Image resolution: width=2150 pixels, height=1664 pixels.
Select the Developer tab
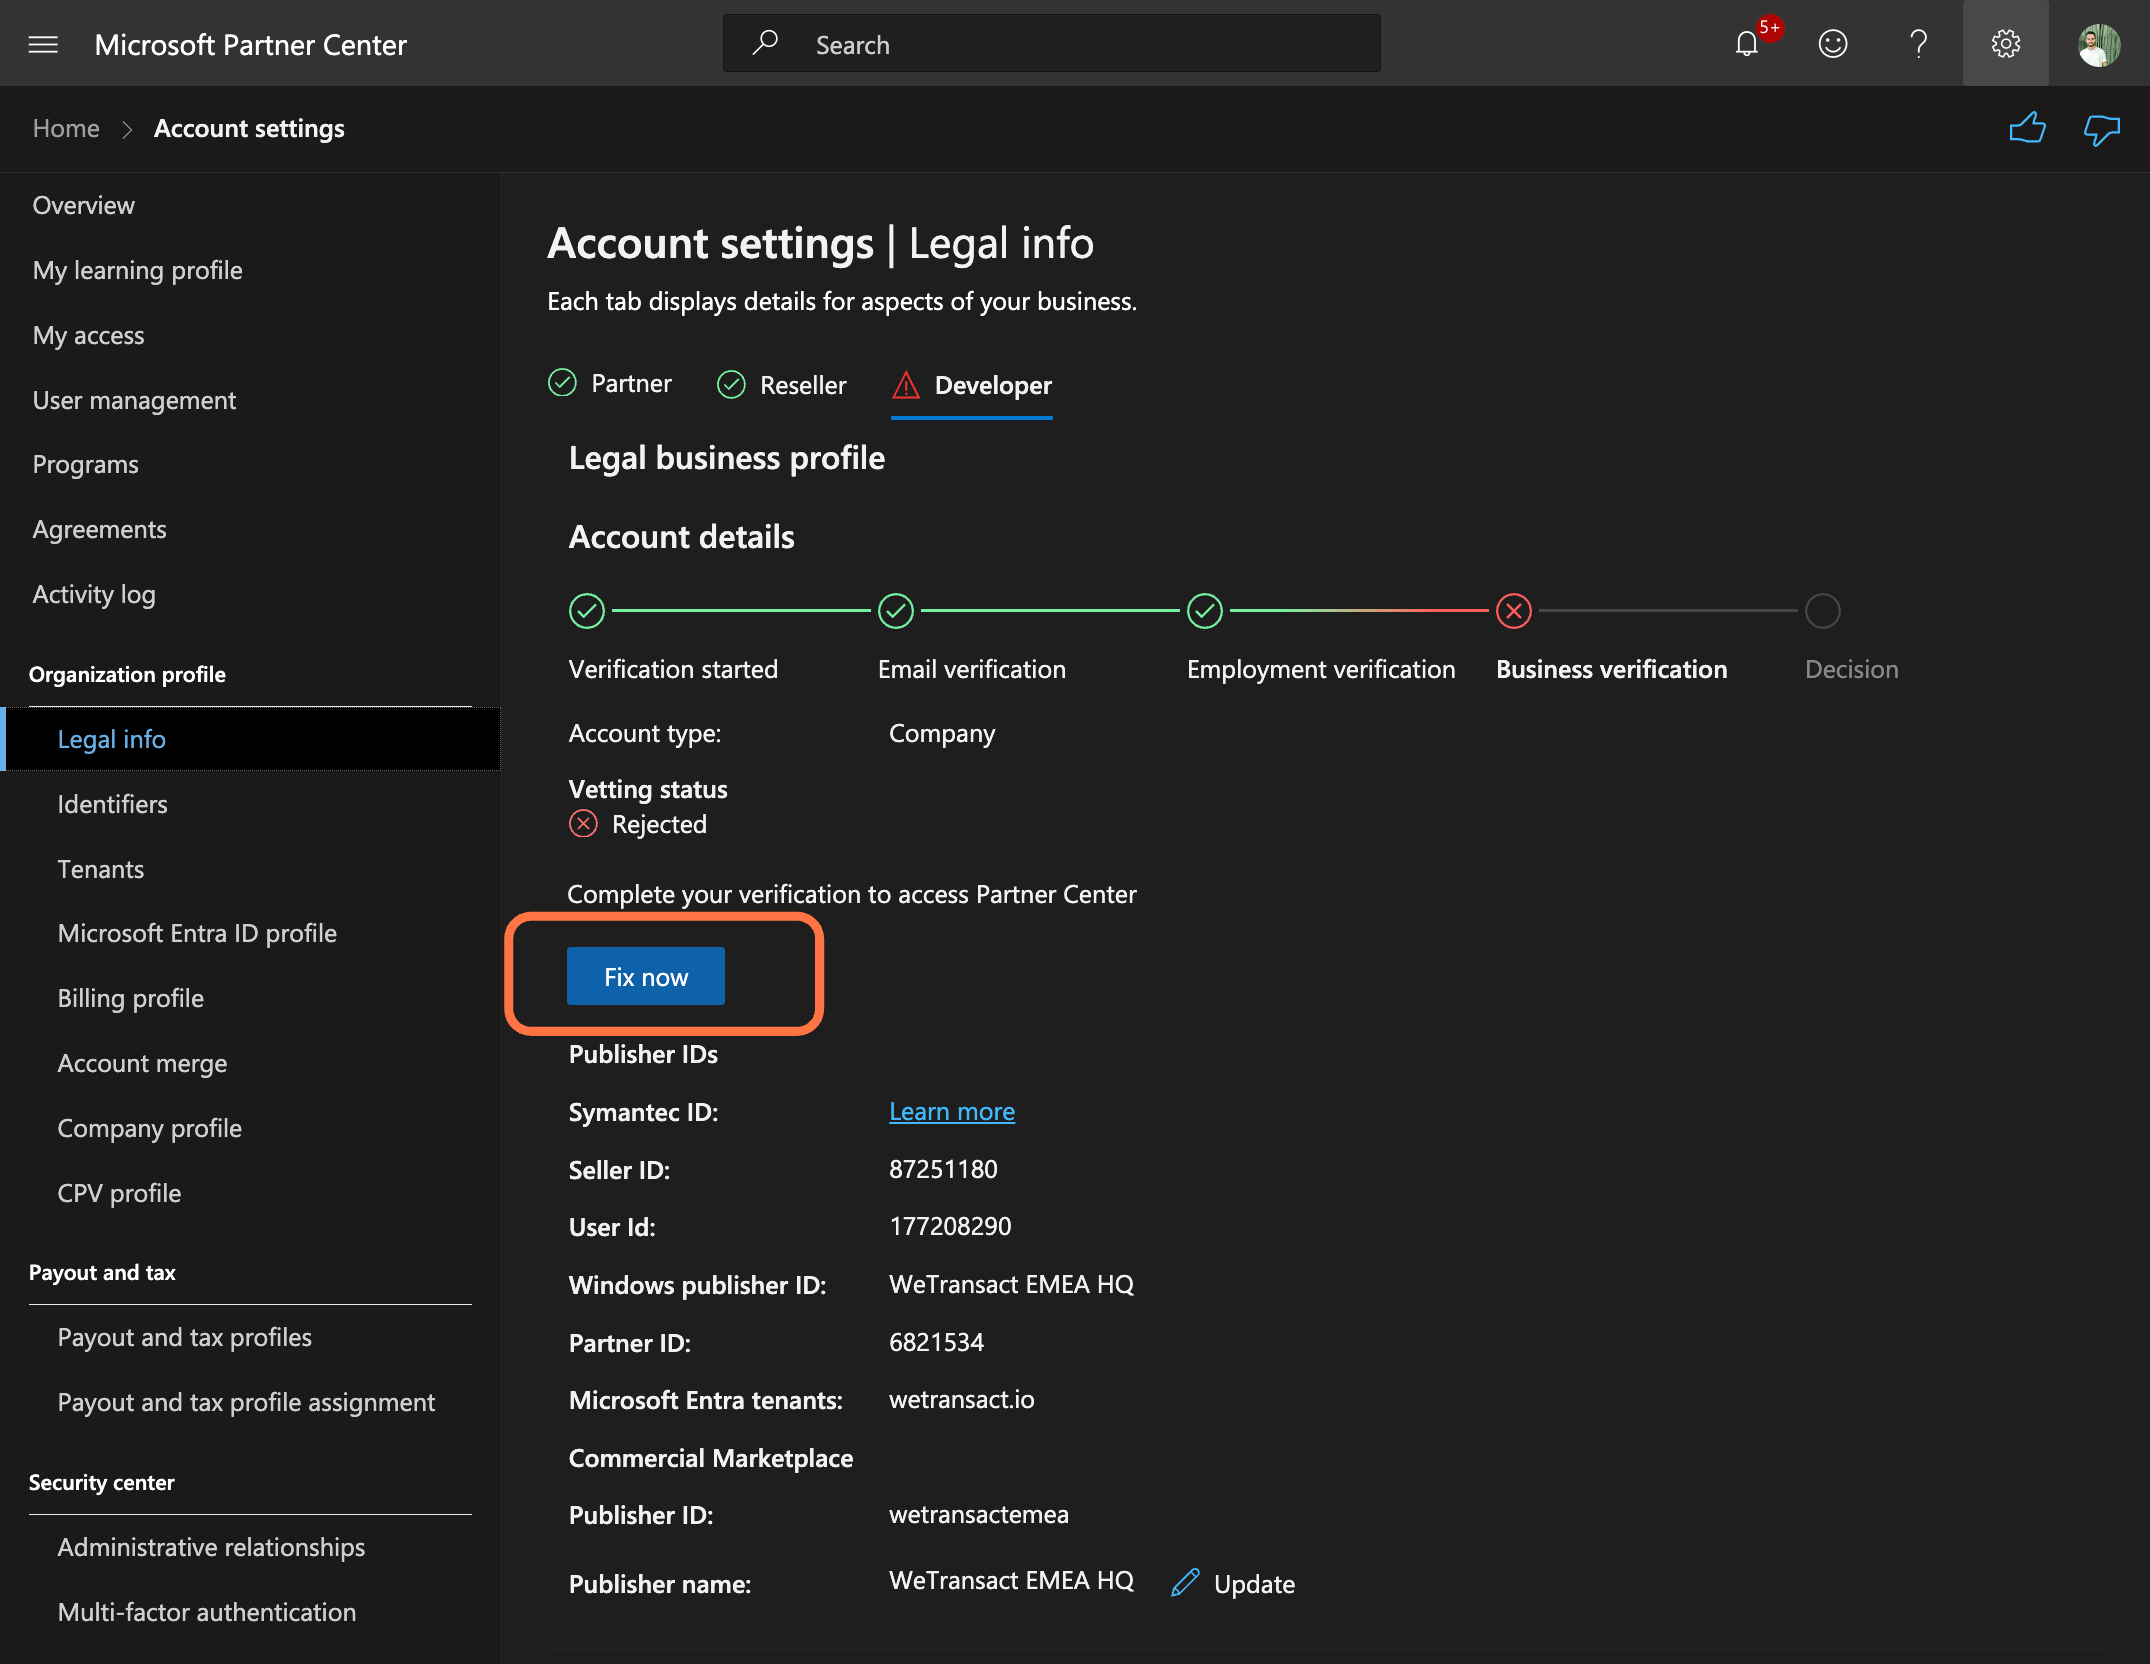[x=971, y=385]
